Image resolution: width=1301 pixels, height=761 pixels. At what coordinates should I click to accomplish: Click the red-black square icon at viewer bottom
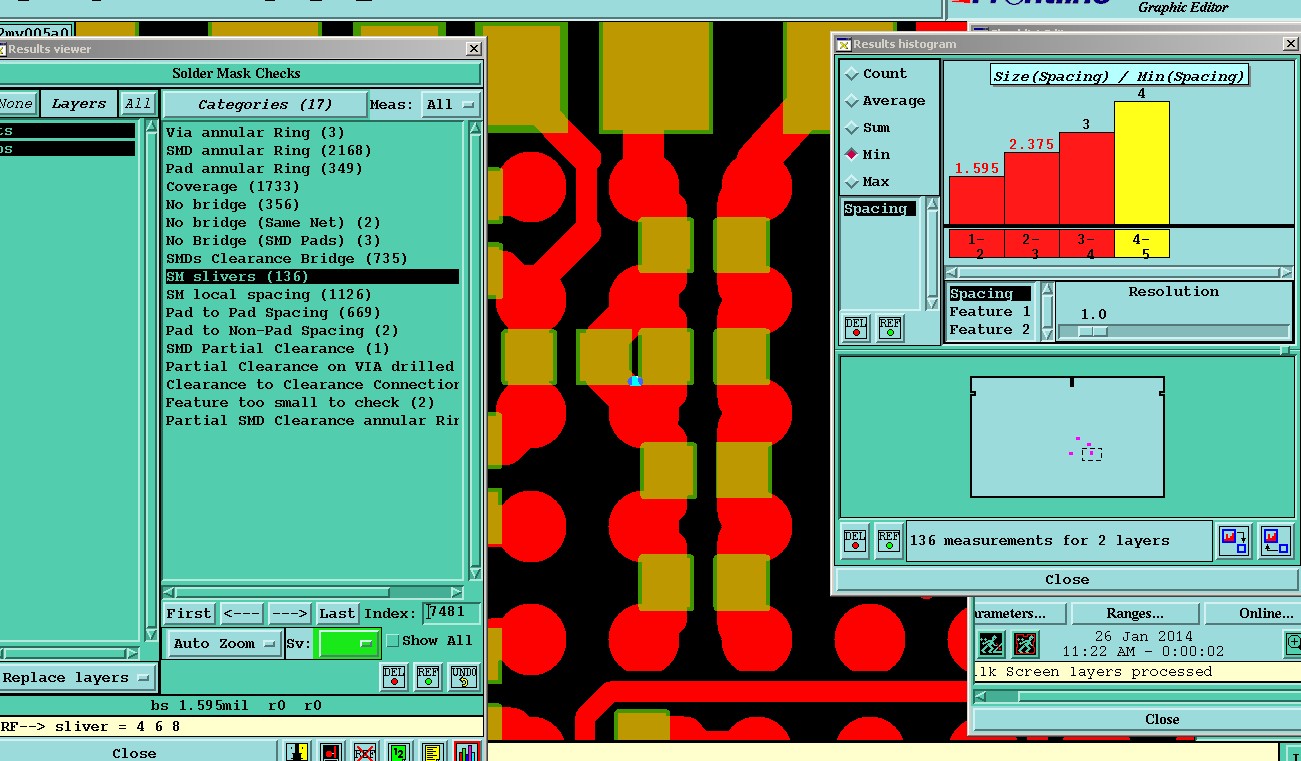pos(331,752)
